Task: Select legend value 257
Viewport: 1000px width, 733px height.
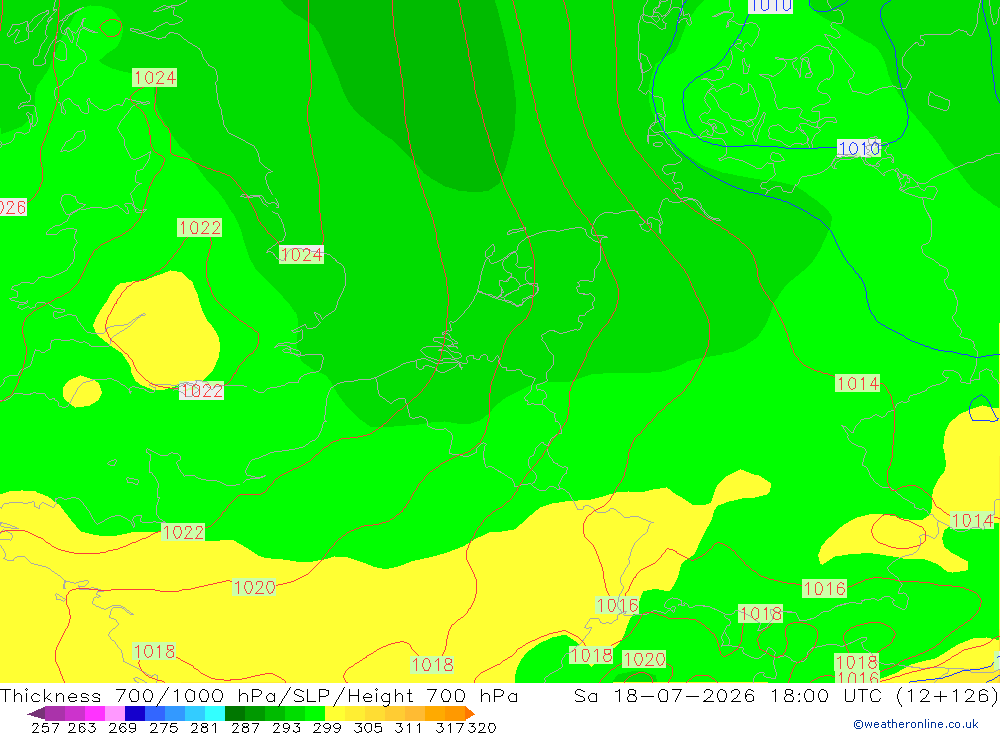Action: (x=45, y=727)
